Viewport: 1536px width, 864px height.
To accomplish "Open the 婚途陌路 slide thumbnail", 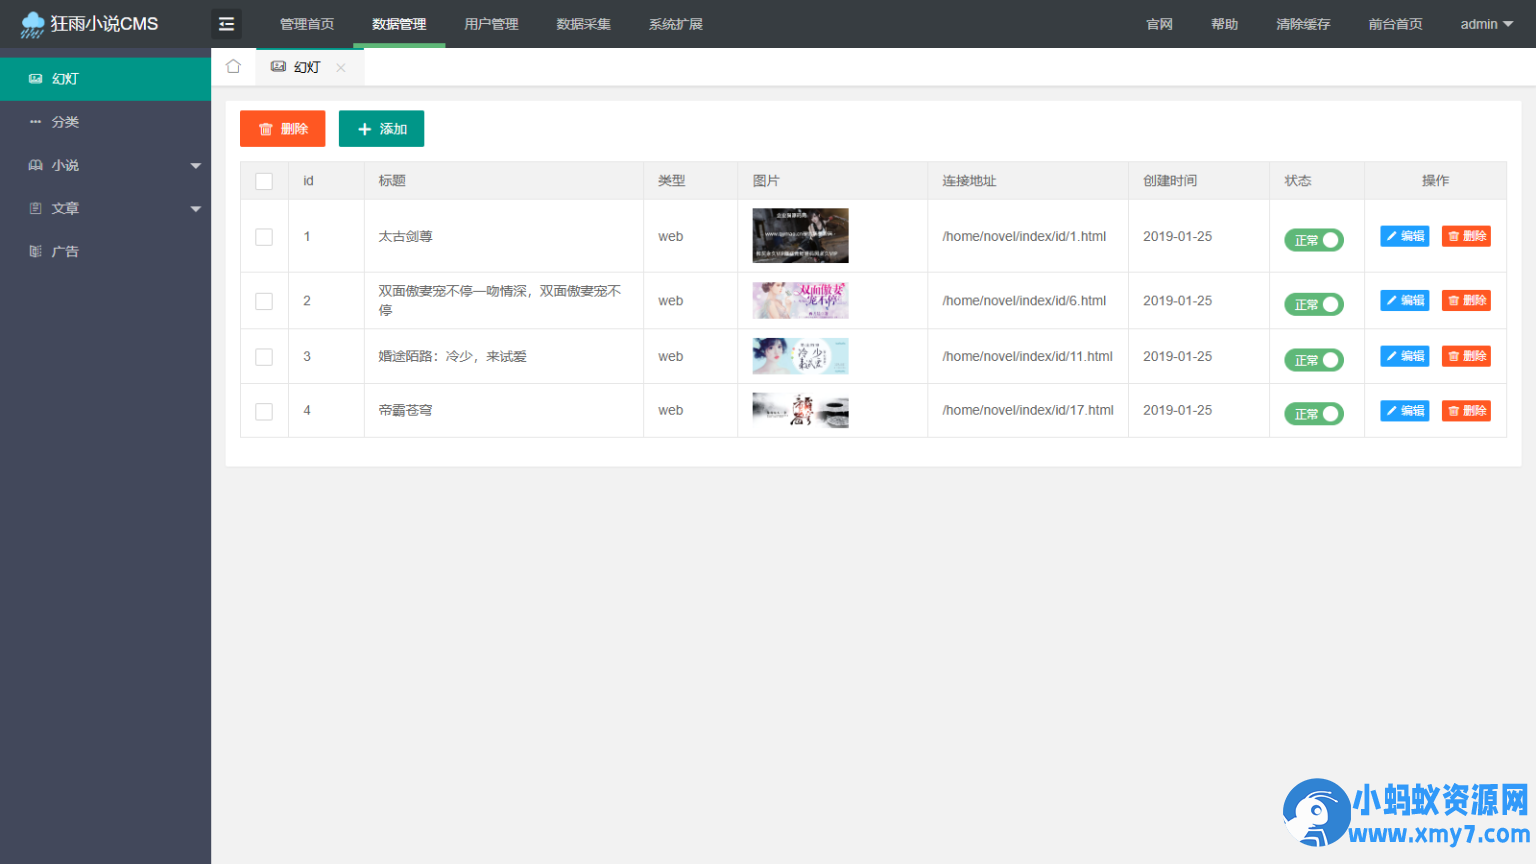I will point(800,356).
